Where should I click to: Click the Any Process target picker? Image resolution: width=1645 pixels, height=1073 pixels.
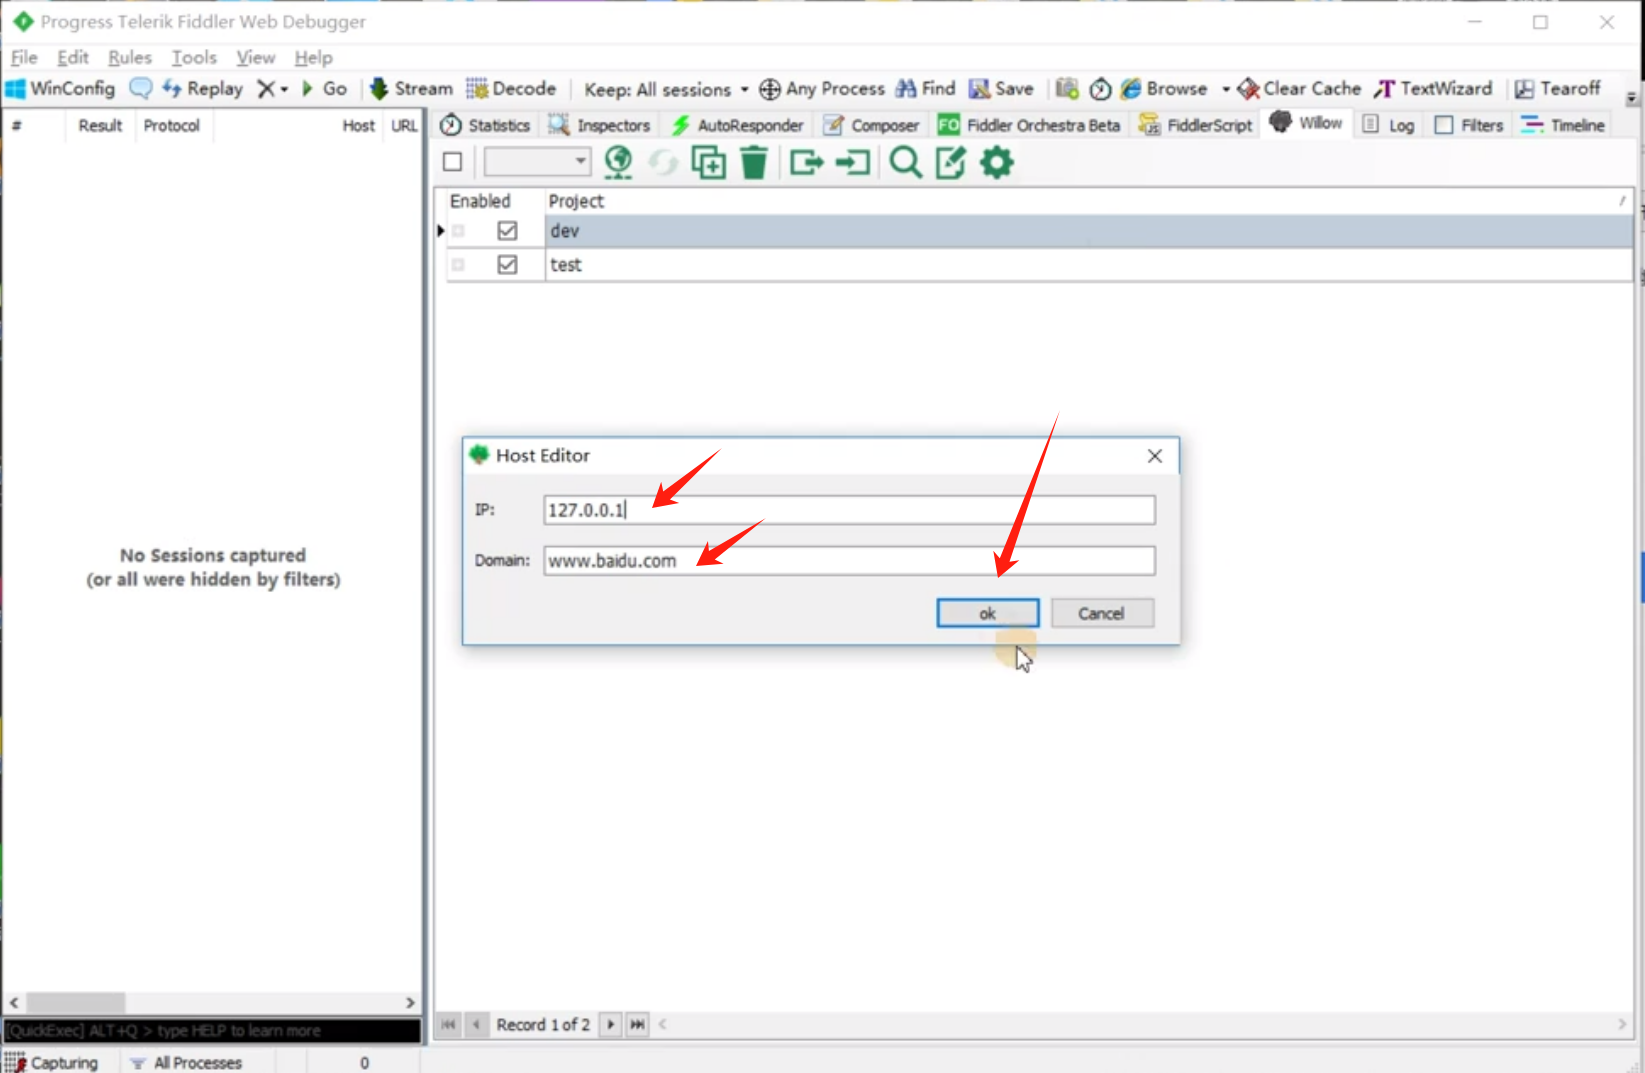pyautogui.click(x=822, y=89)
